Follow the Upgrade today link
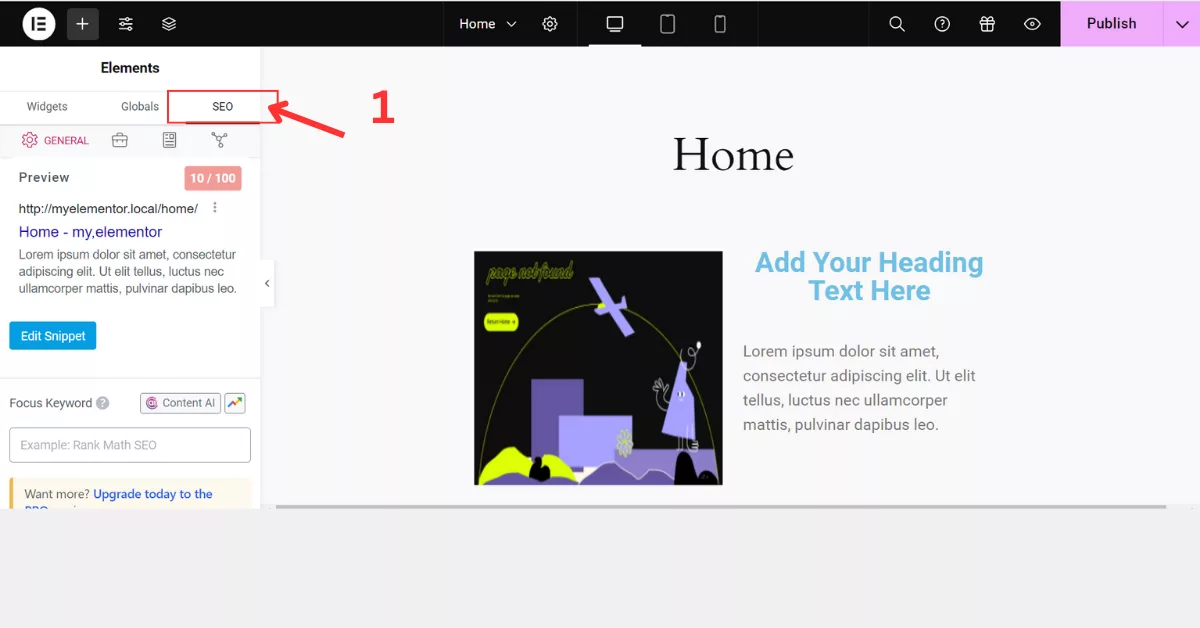The image size is (1200, 628). pyautogui.click(x=152, y=494)
